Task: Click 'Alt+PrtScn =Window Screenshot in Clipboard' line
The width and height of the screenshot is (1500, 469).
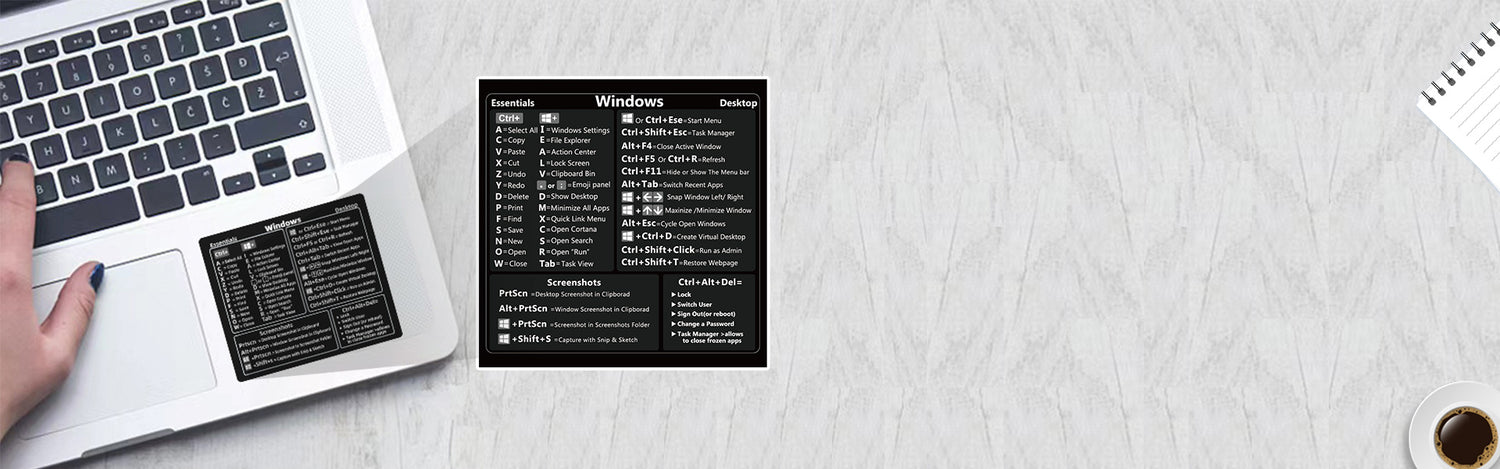Action: 574,309
